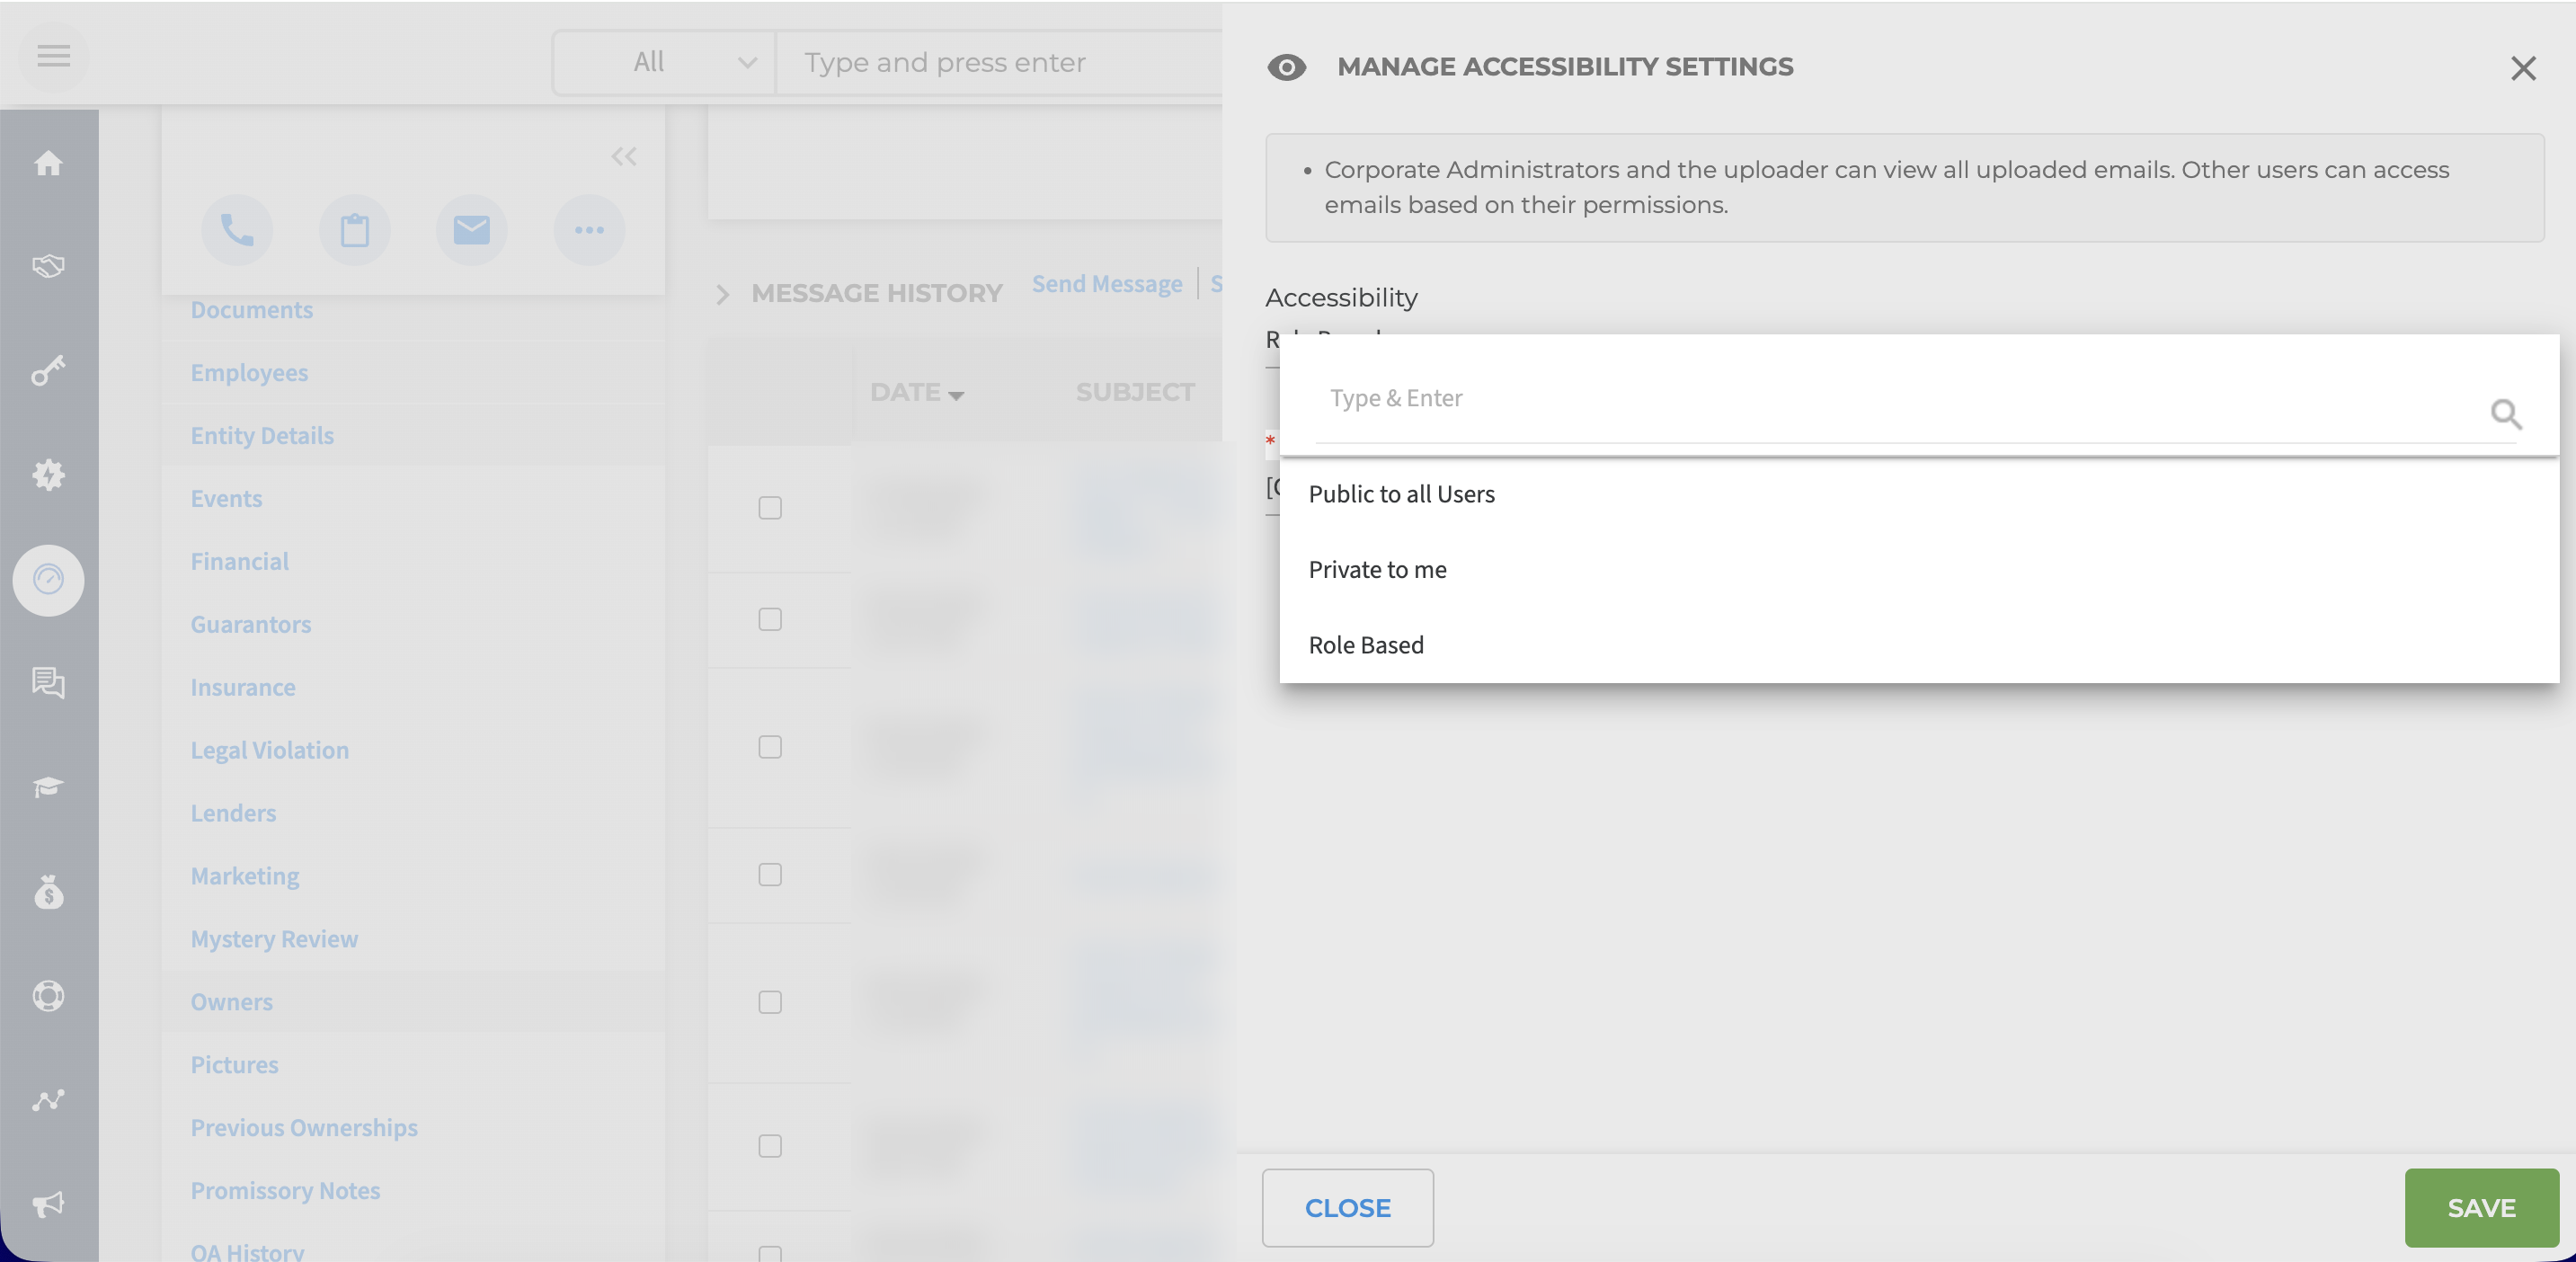Open Pictures in the side list
This screenshot has width=2576, height=1262.
click(234, 1065)
